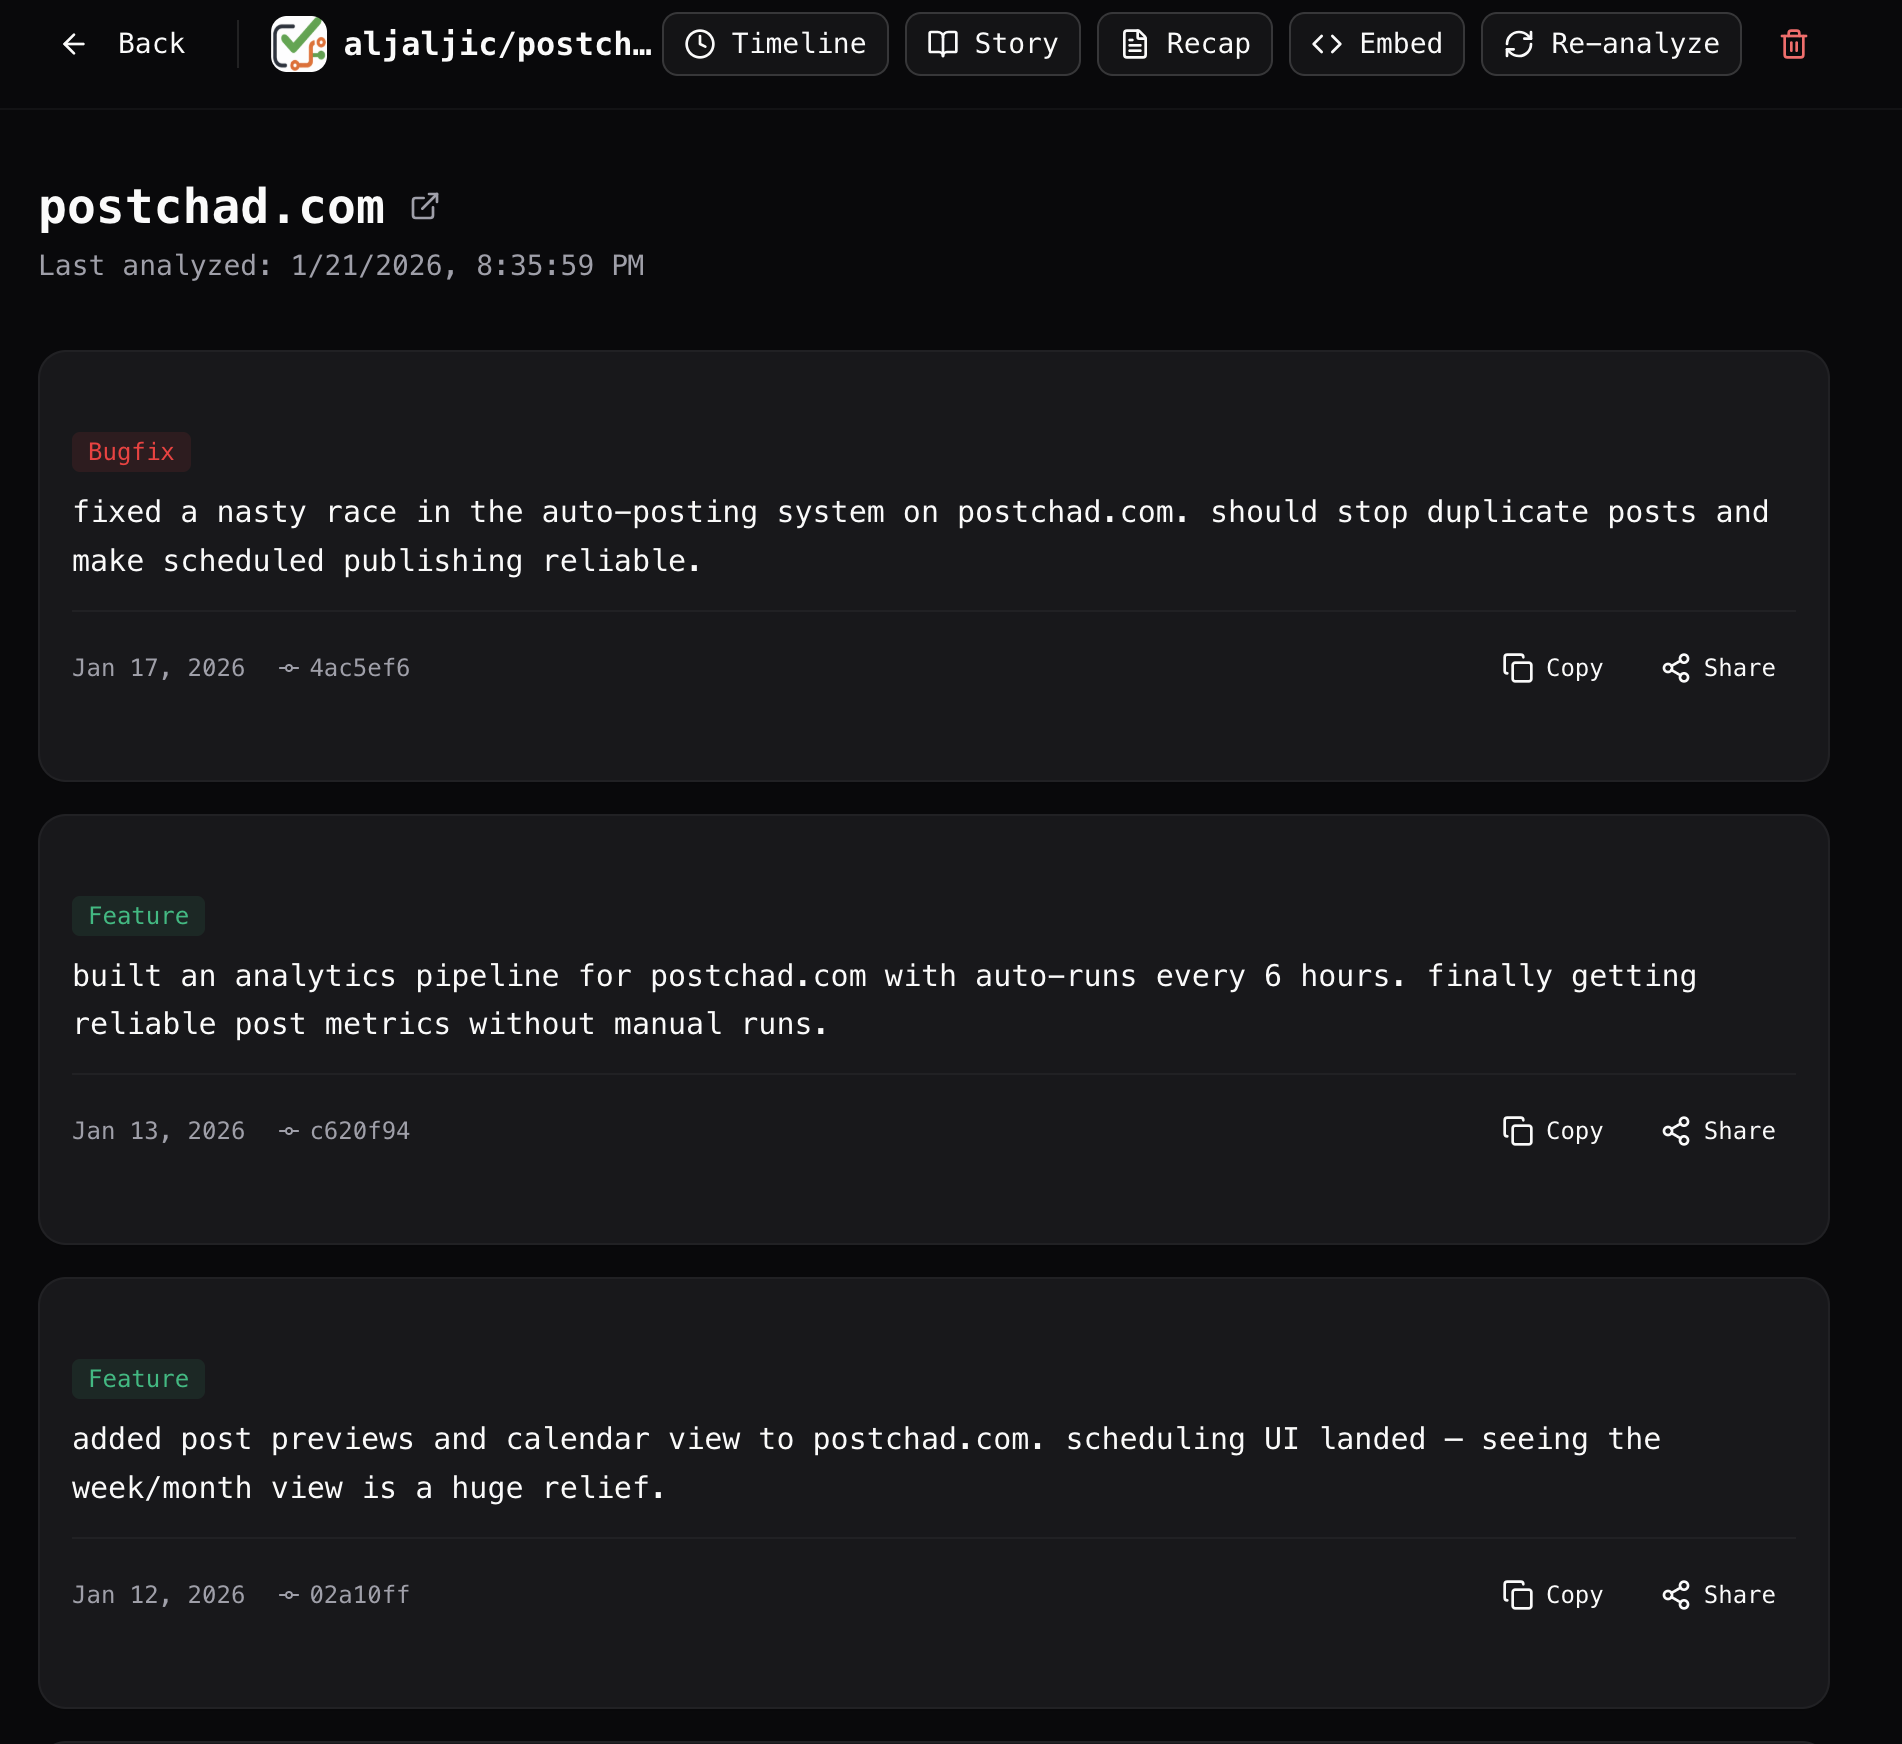1902x1744 pixels.
Task: Switch to the Recap view
Action: point(1184,44)
